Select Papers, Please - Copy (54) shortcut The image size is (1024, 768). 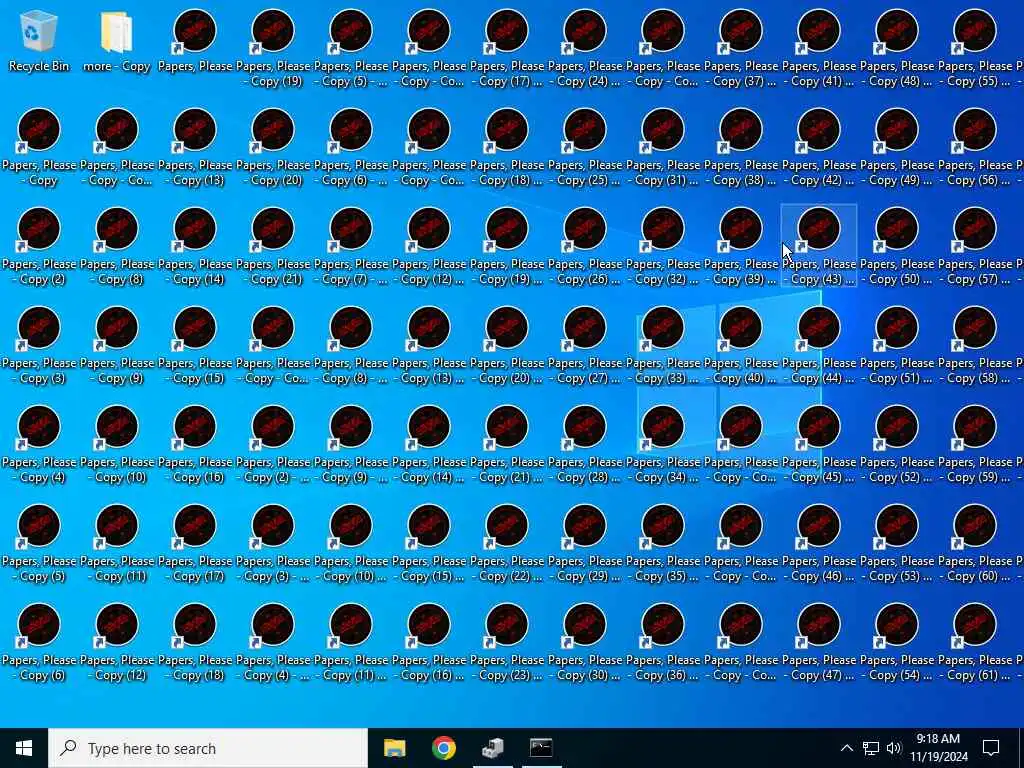click(x=897, y=643)
